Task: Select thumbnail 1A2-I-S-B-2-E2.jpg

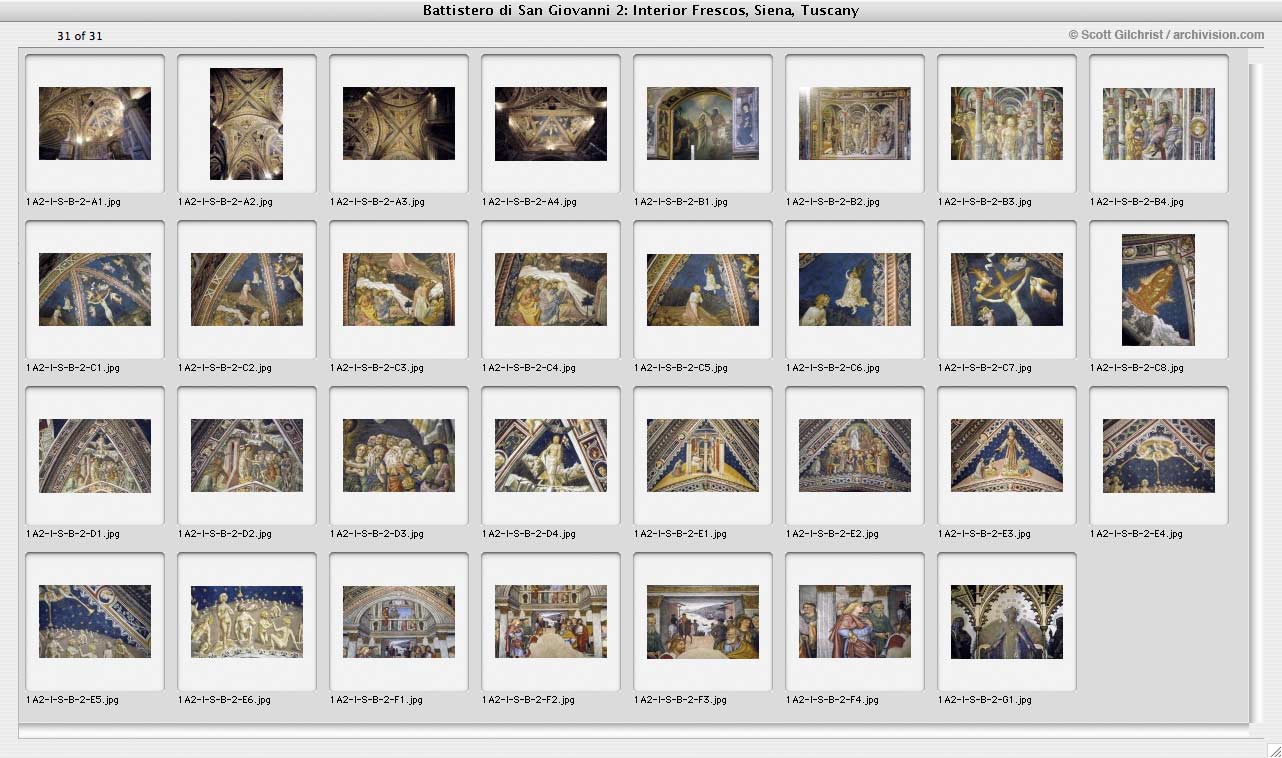Action: coord(855,455)
